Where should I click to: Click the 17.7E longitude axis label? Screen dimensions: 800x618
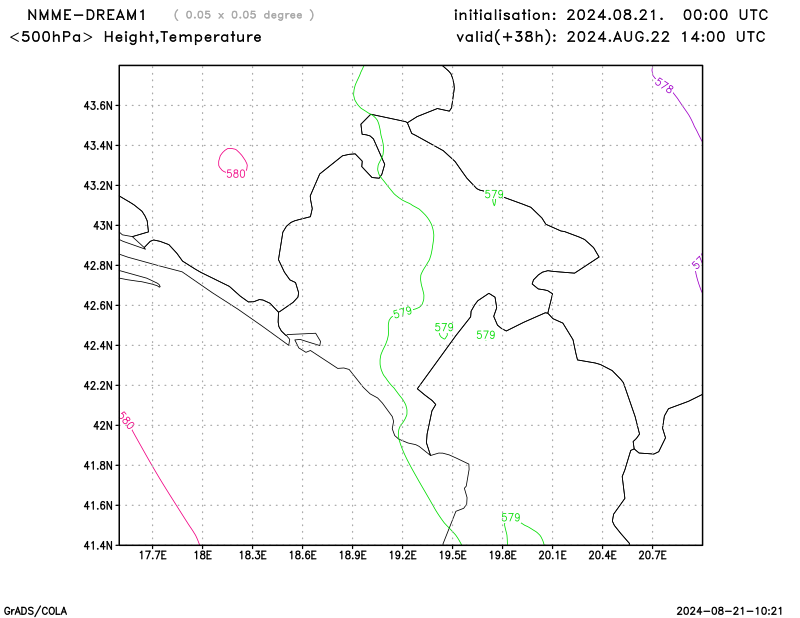pyautogui.click(x=153, y=555)
